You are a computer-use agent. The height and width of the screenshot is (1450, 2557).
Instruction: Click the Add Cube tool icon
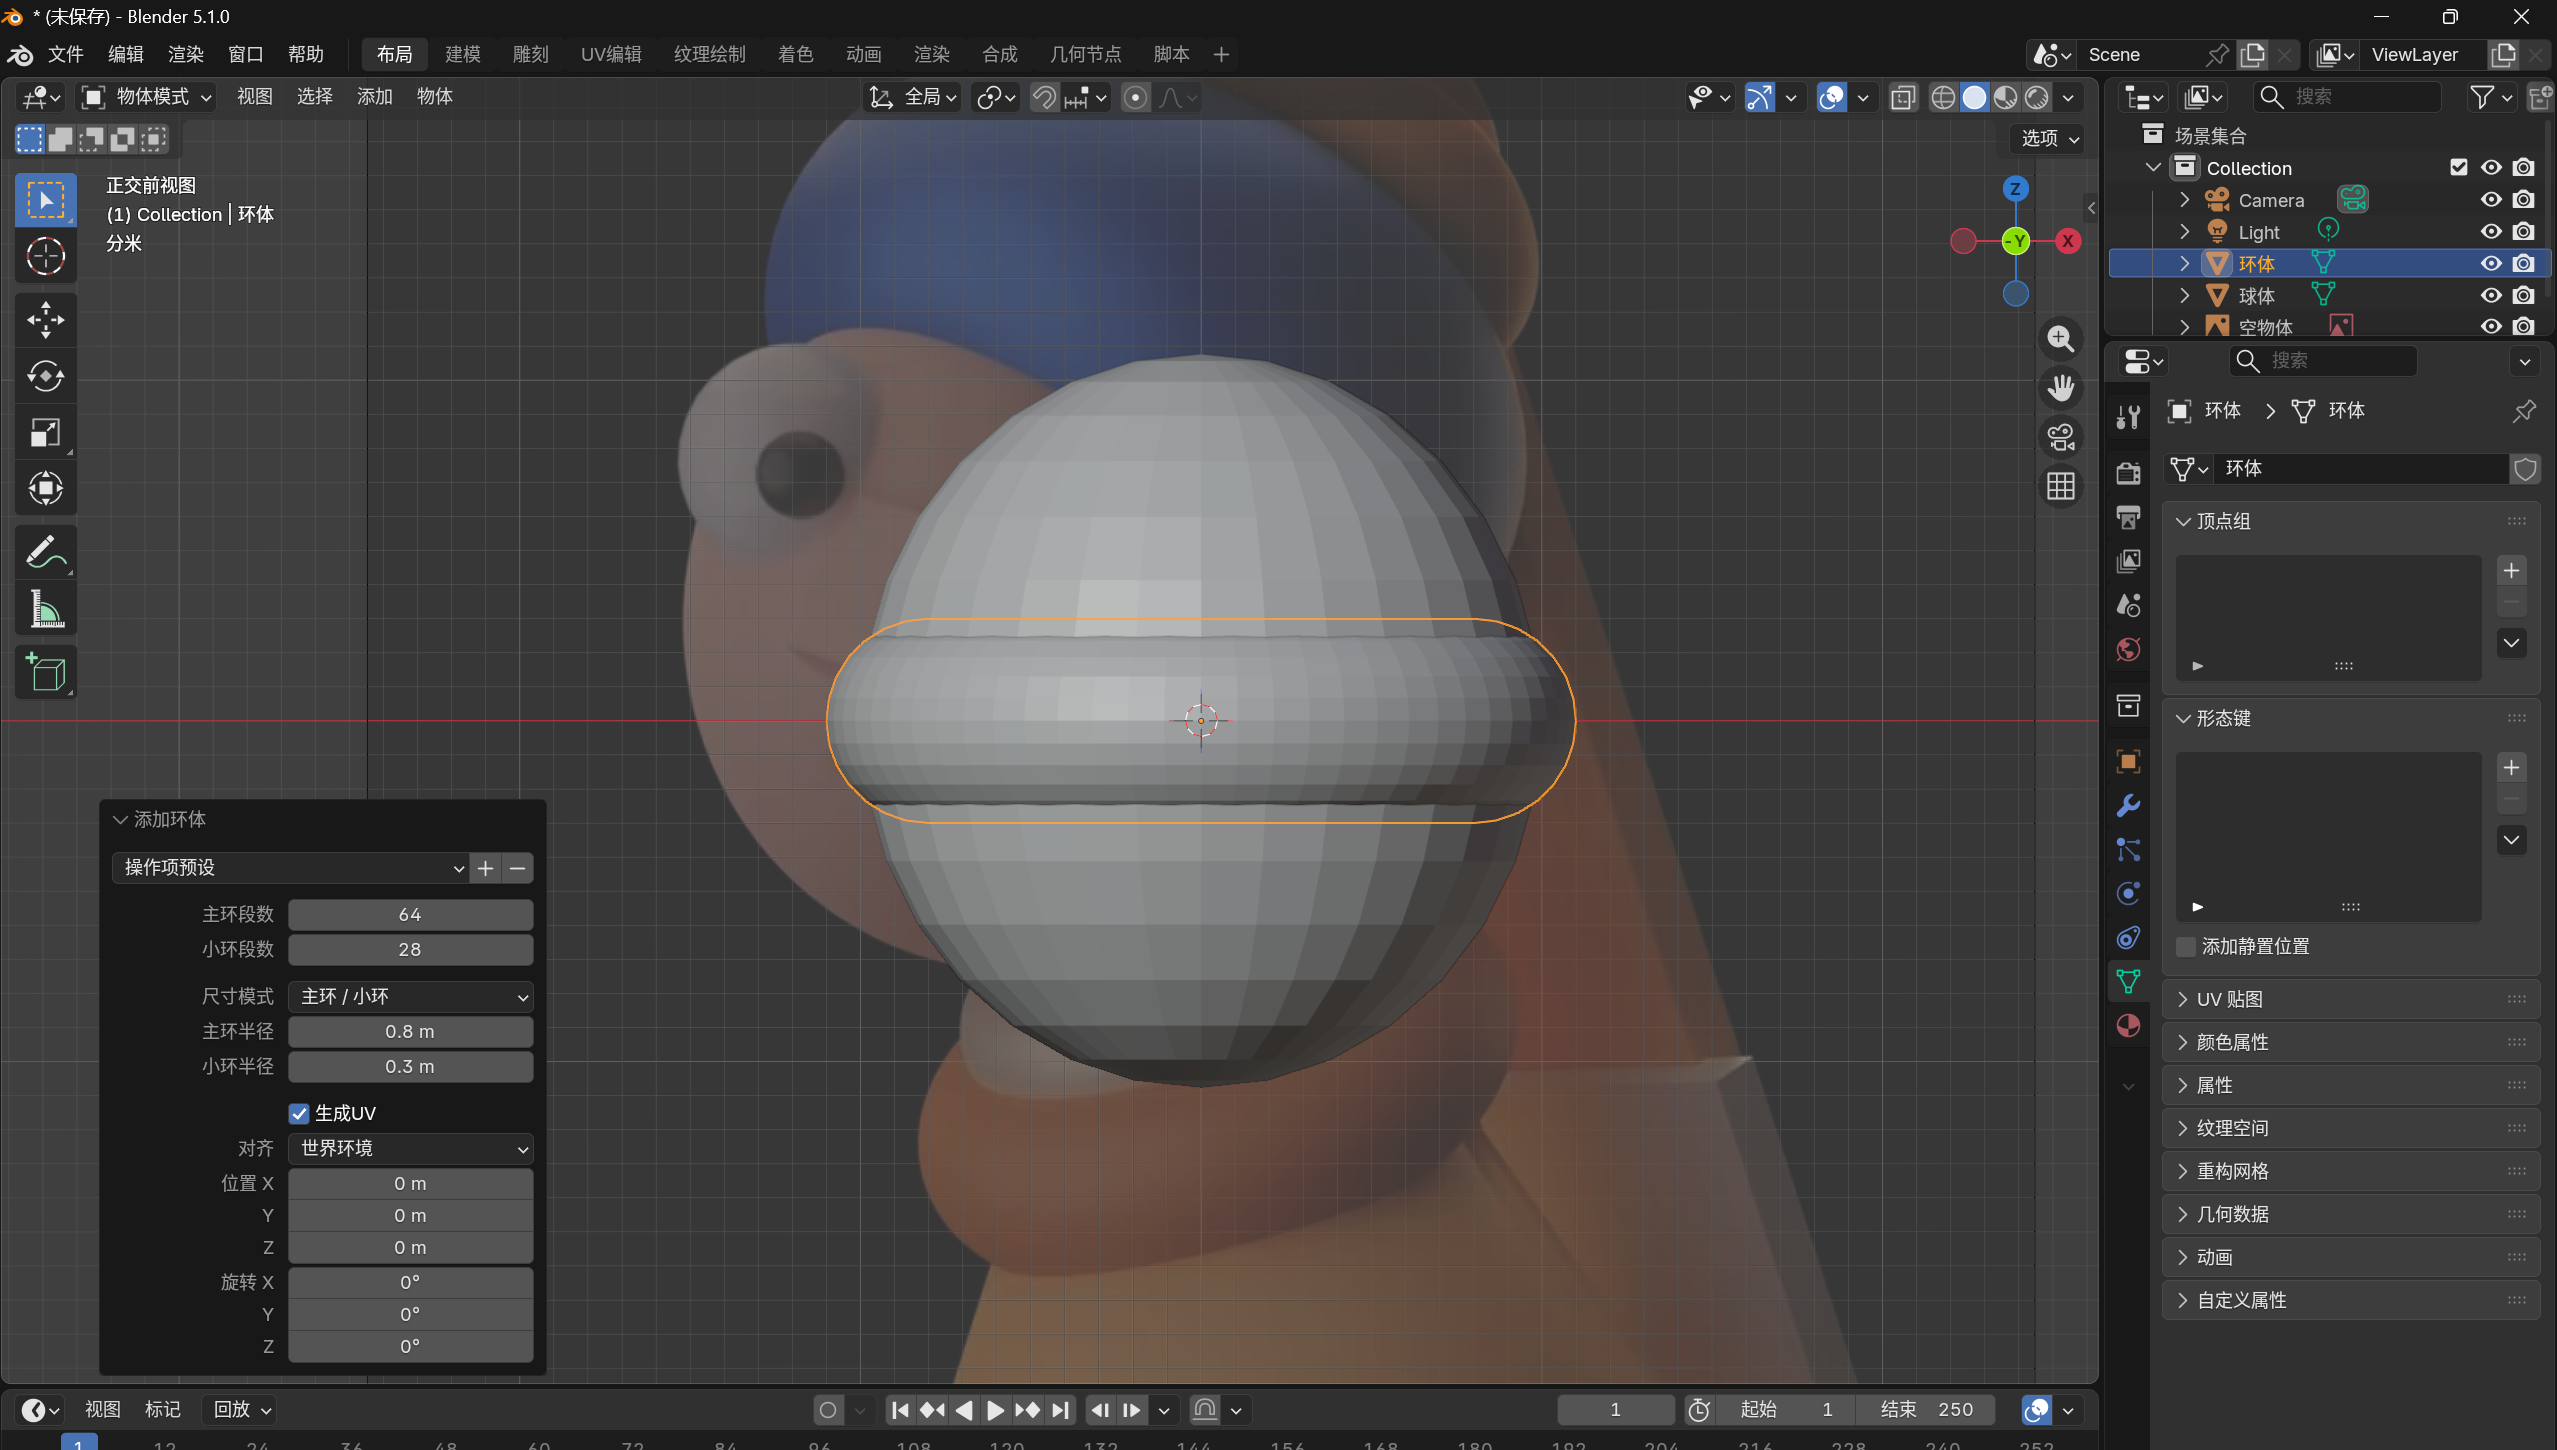tap(45, 673)
